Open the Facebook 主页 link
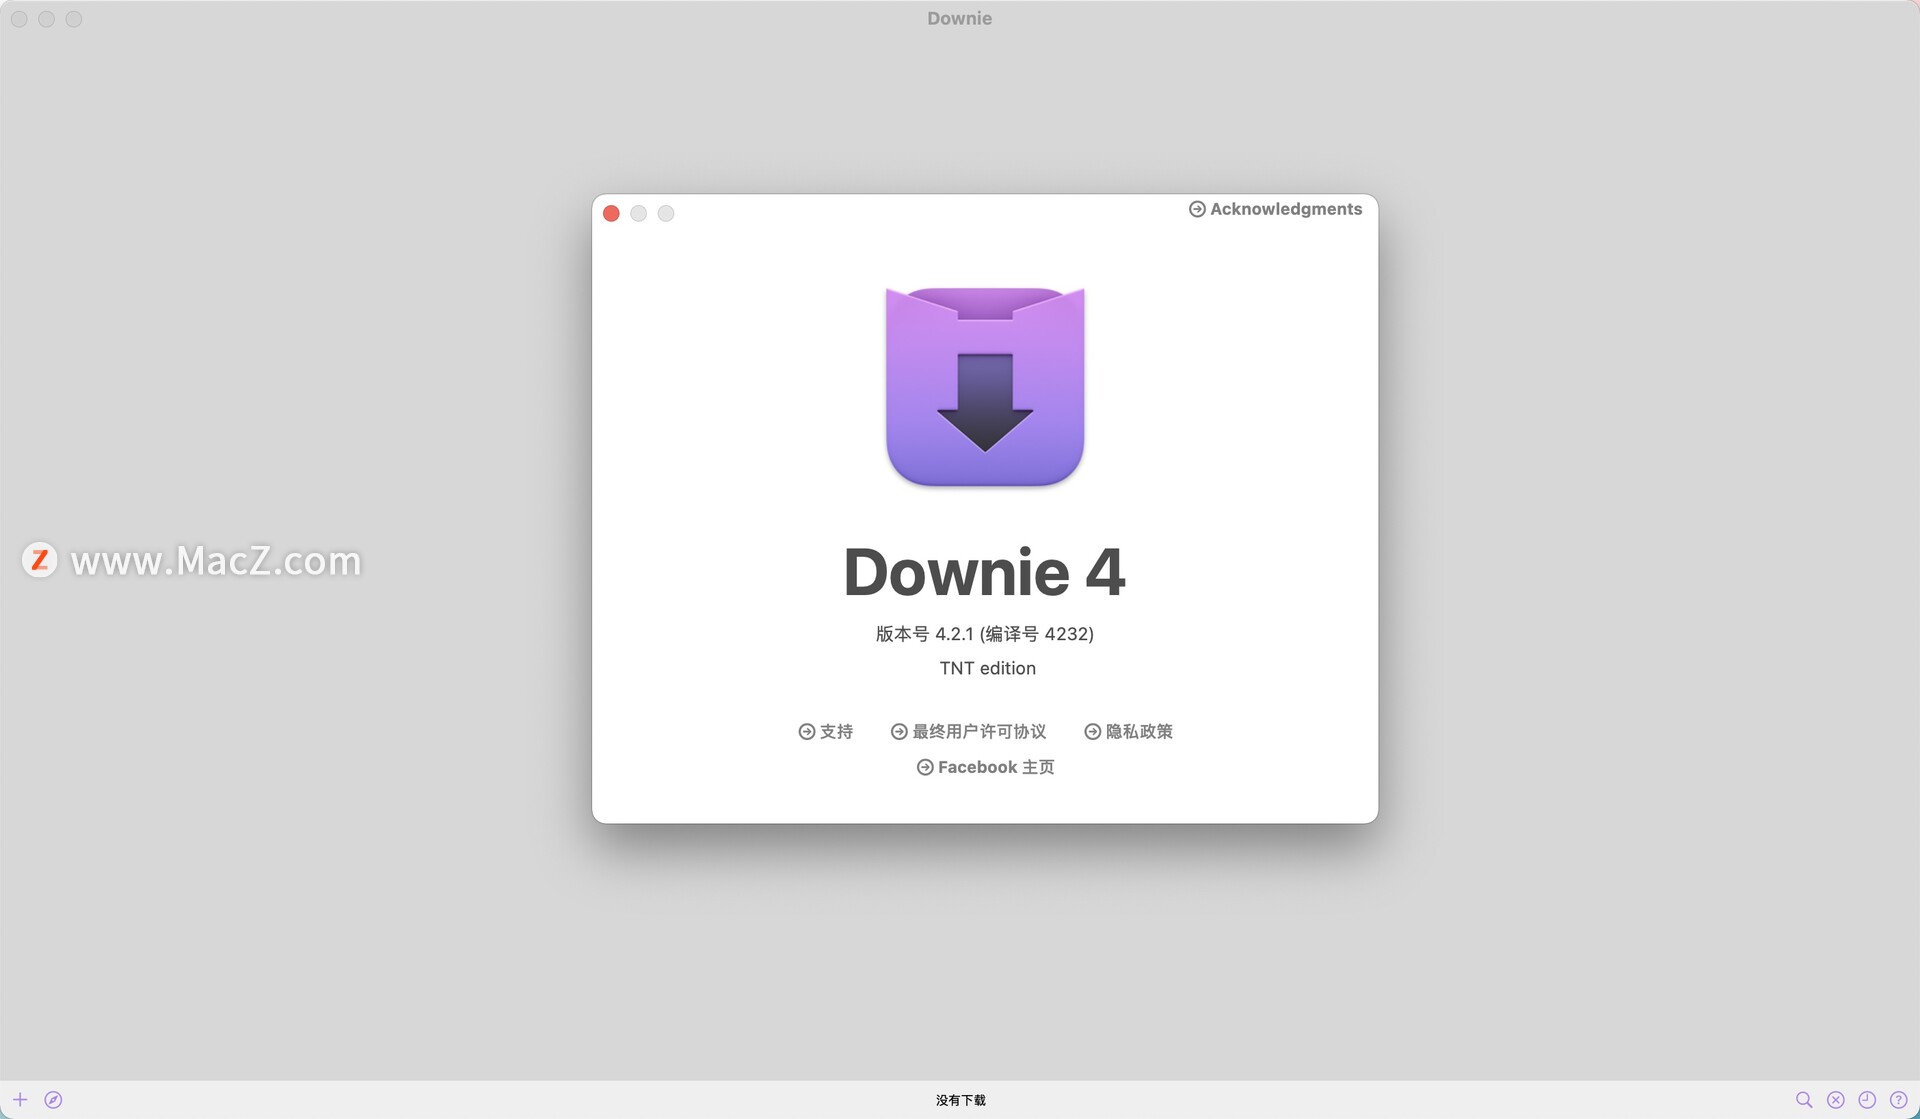This screenshot has width=1920, height=1119. pos(995,767)
